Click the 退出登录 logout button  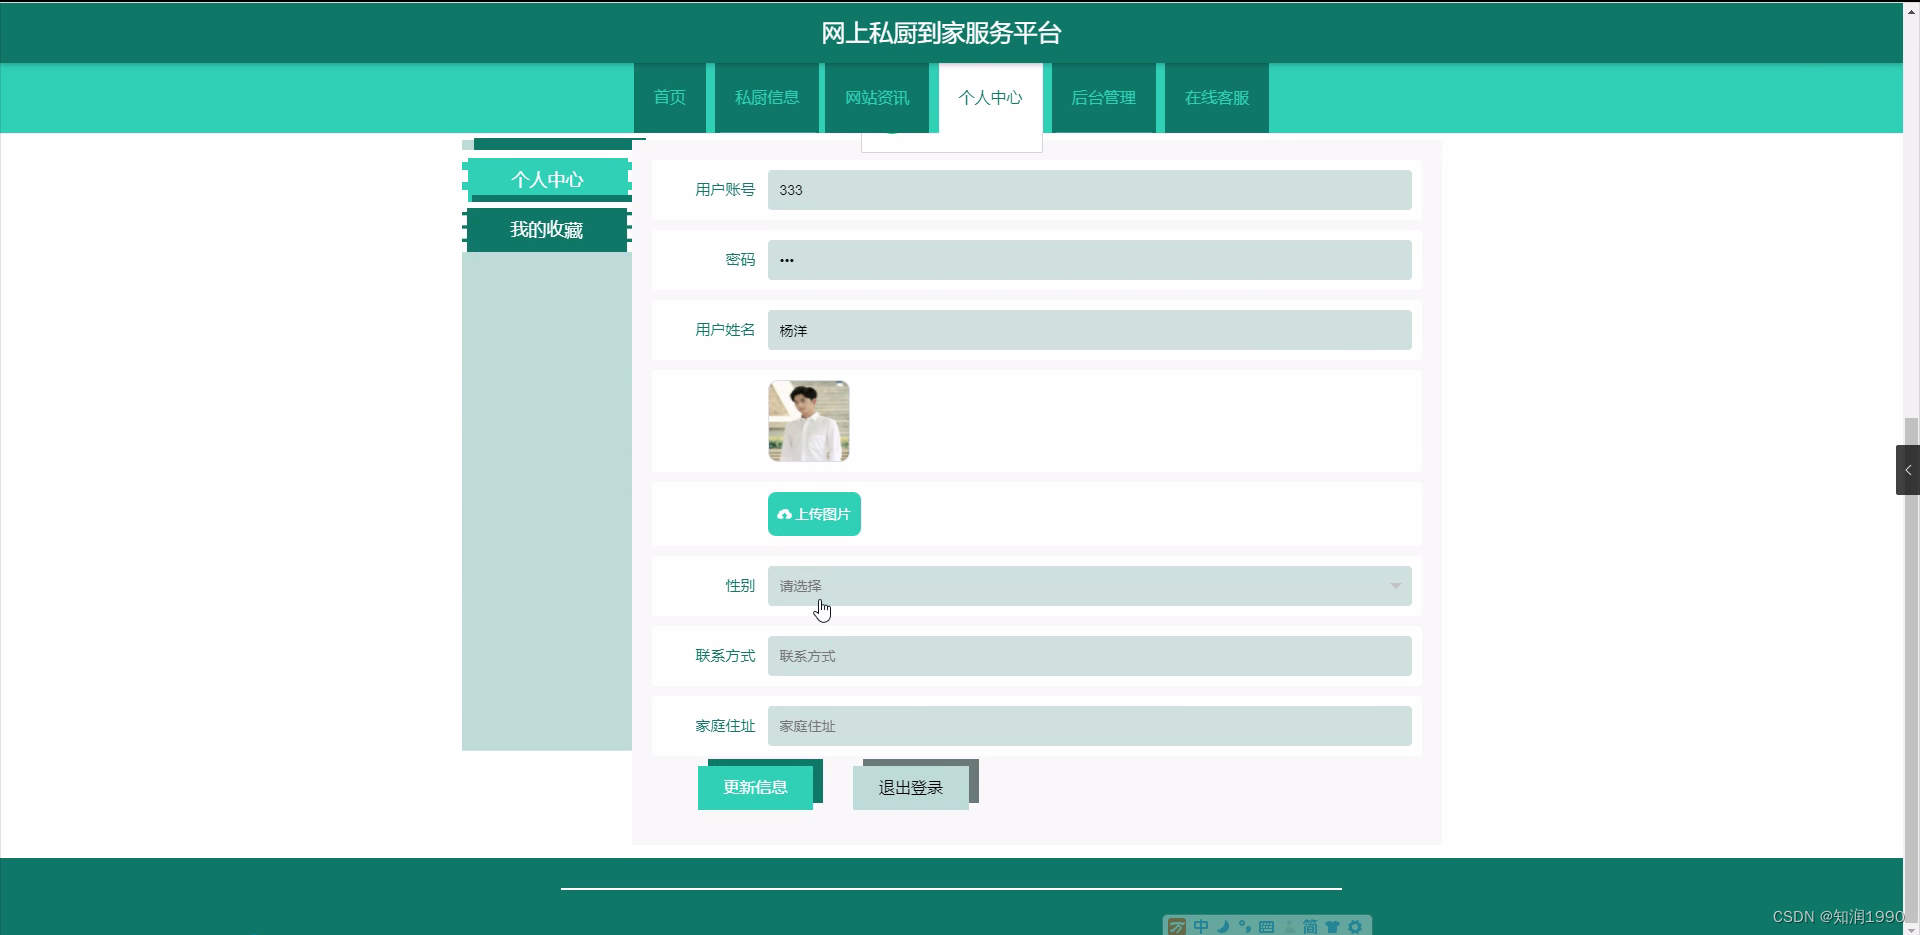pos(909,786)
